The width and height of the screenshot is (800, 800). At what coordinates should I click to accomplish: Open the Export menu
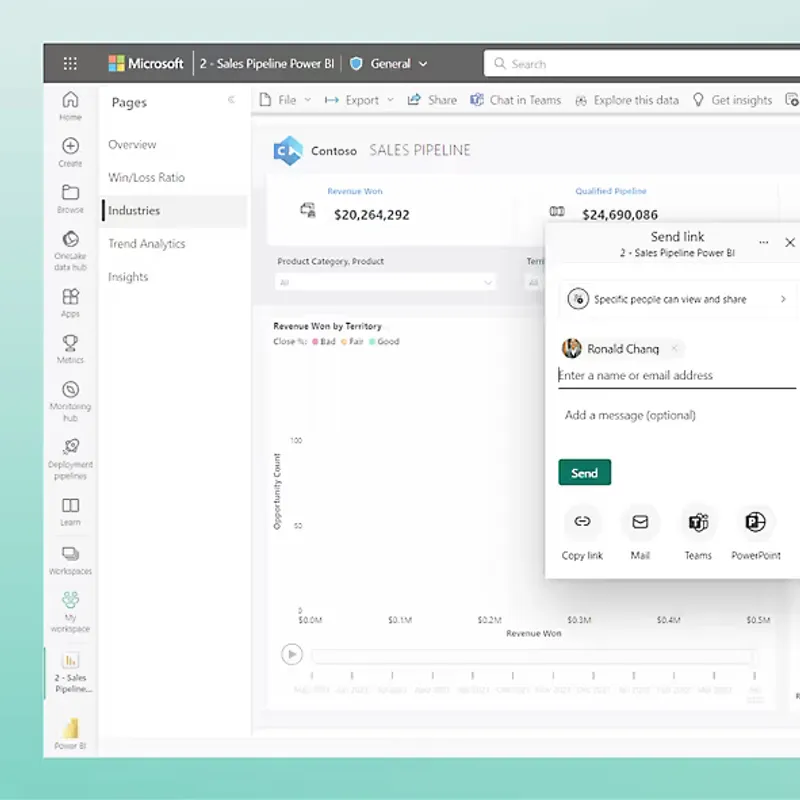coord(359,100)
